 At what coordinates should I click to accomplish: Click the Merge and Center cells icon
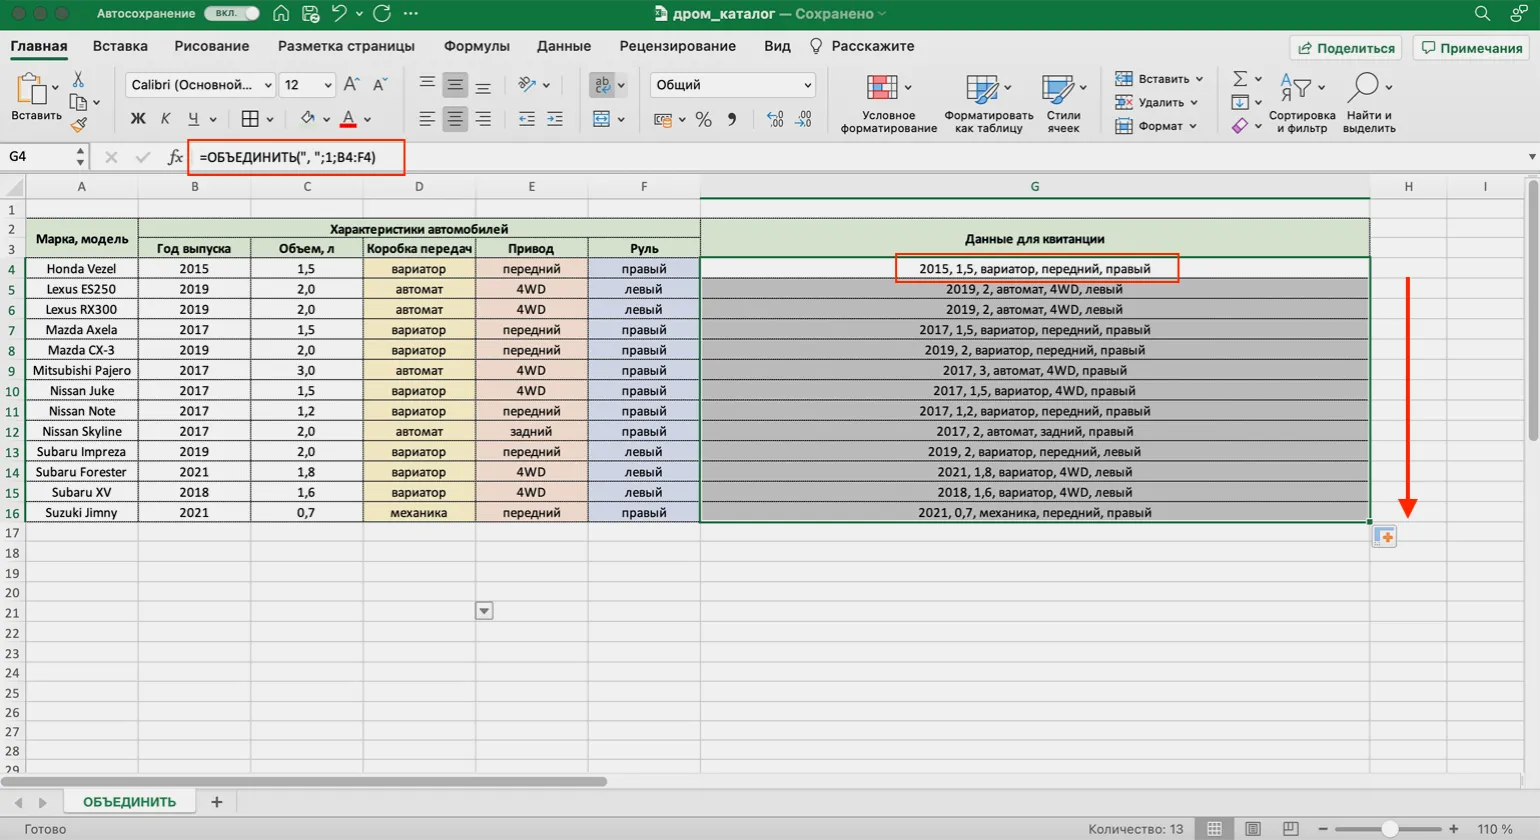(601, 120)
